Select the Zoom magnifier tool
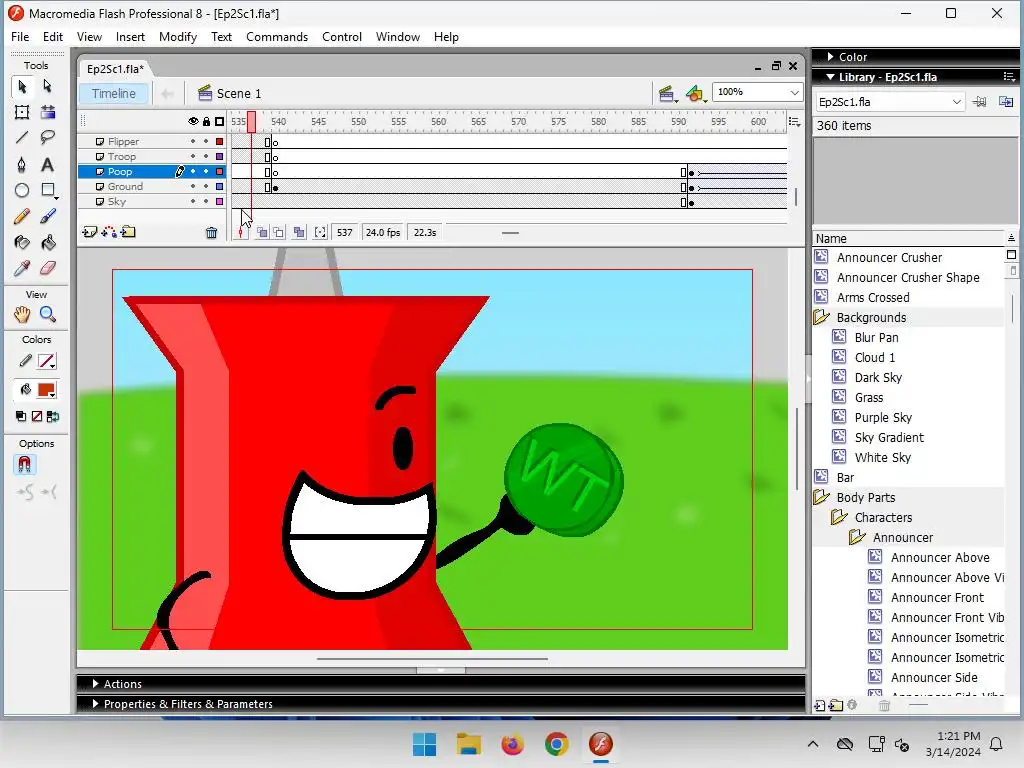1024x768 pixels. [x=47, y=315]
